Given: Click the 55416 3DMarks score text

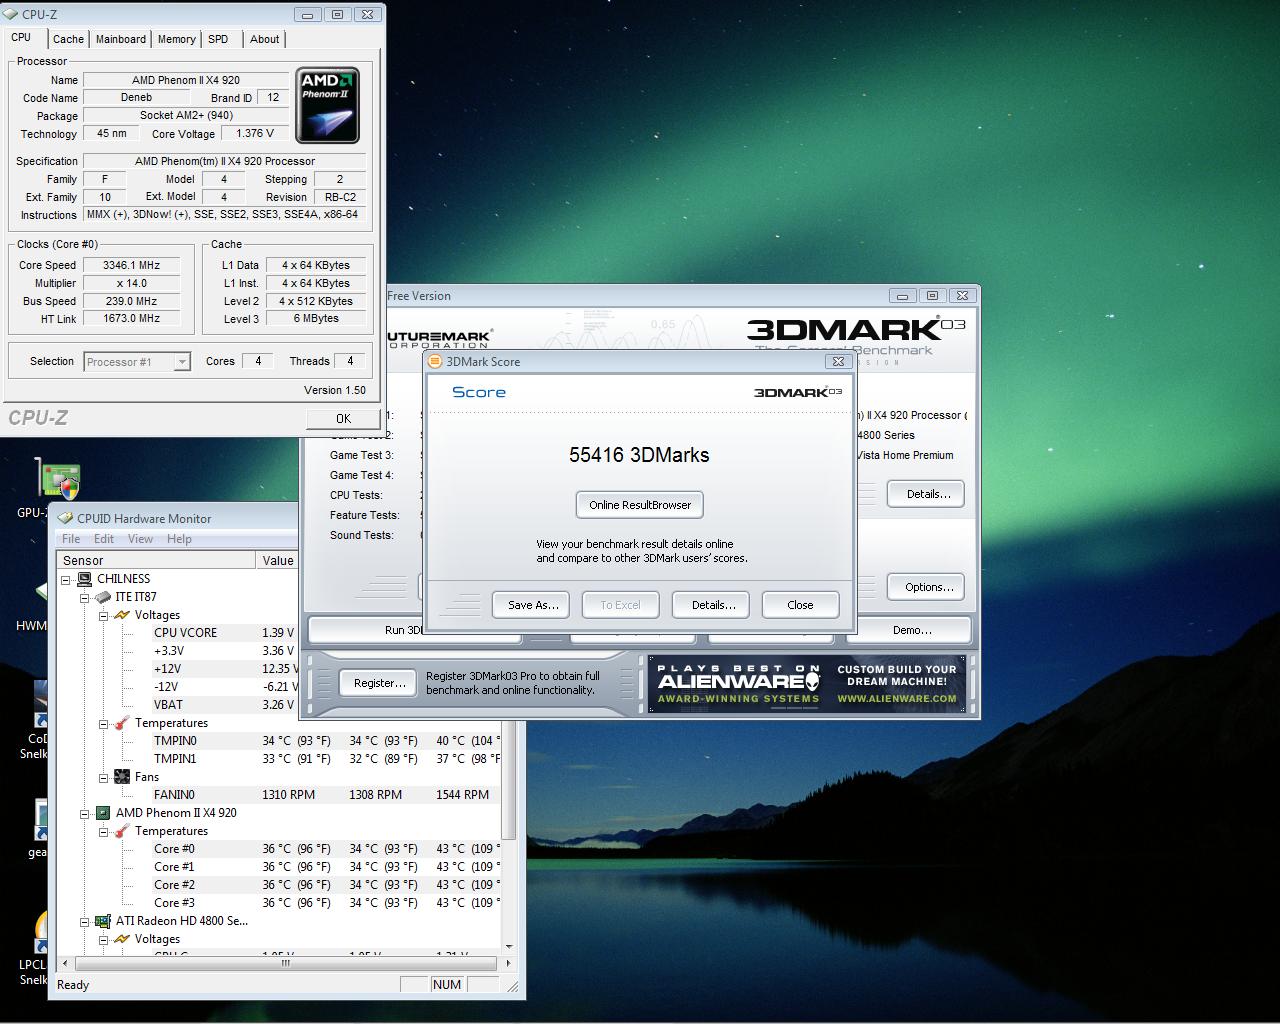Looking at the screenshot, I should [639, 455].
